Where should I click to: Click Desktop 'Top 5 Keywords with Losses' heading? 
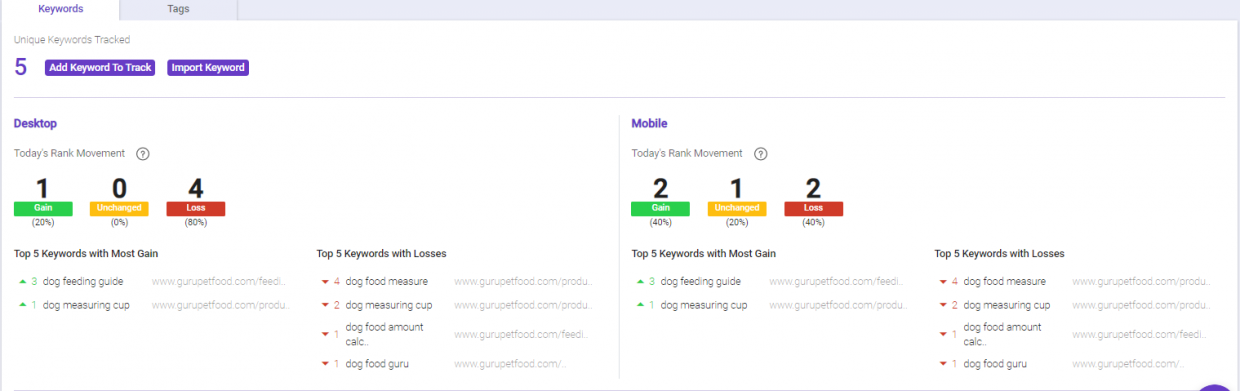tap(381, 253)
